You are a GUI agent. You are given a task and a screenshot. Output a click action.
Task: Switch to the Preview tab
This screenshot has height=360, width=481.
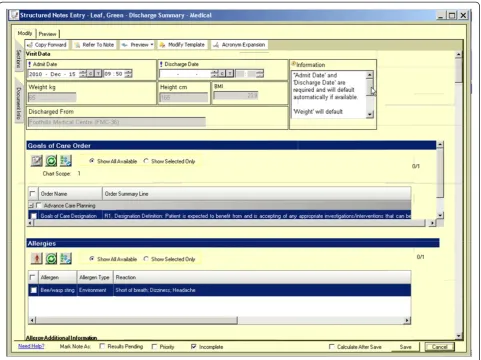coord(47,34)
